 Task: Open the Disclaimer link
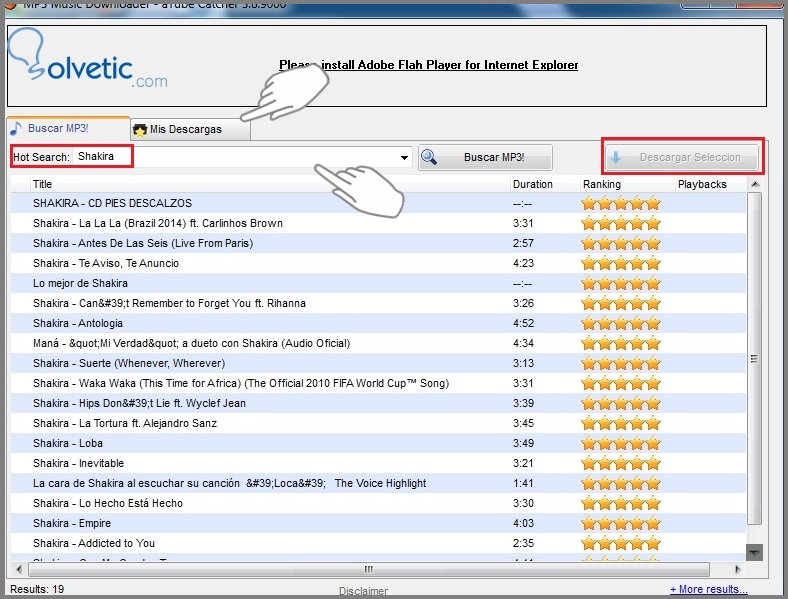[363, 591]
